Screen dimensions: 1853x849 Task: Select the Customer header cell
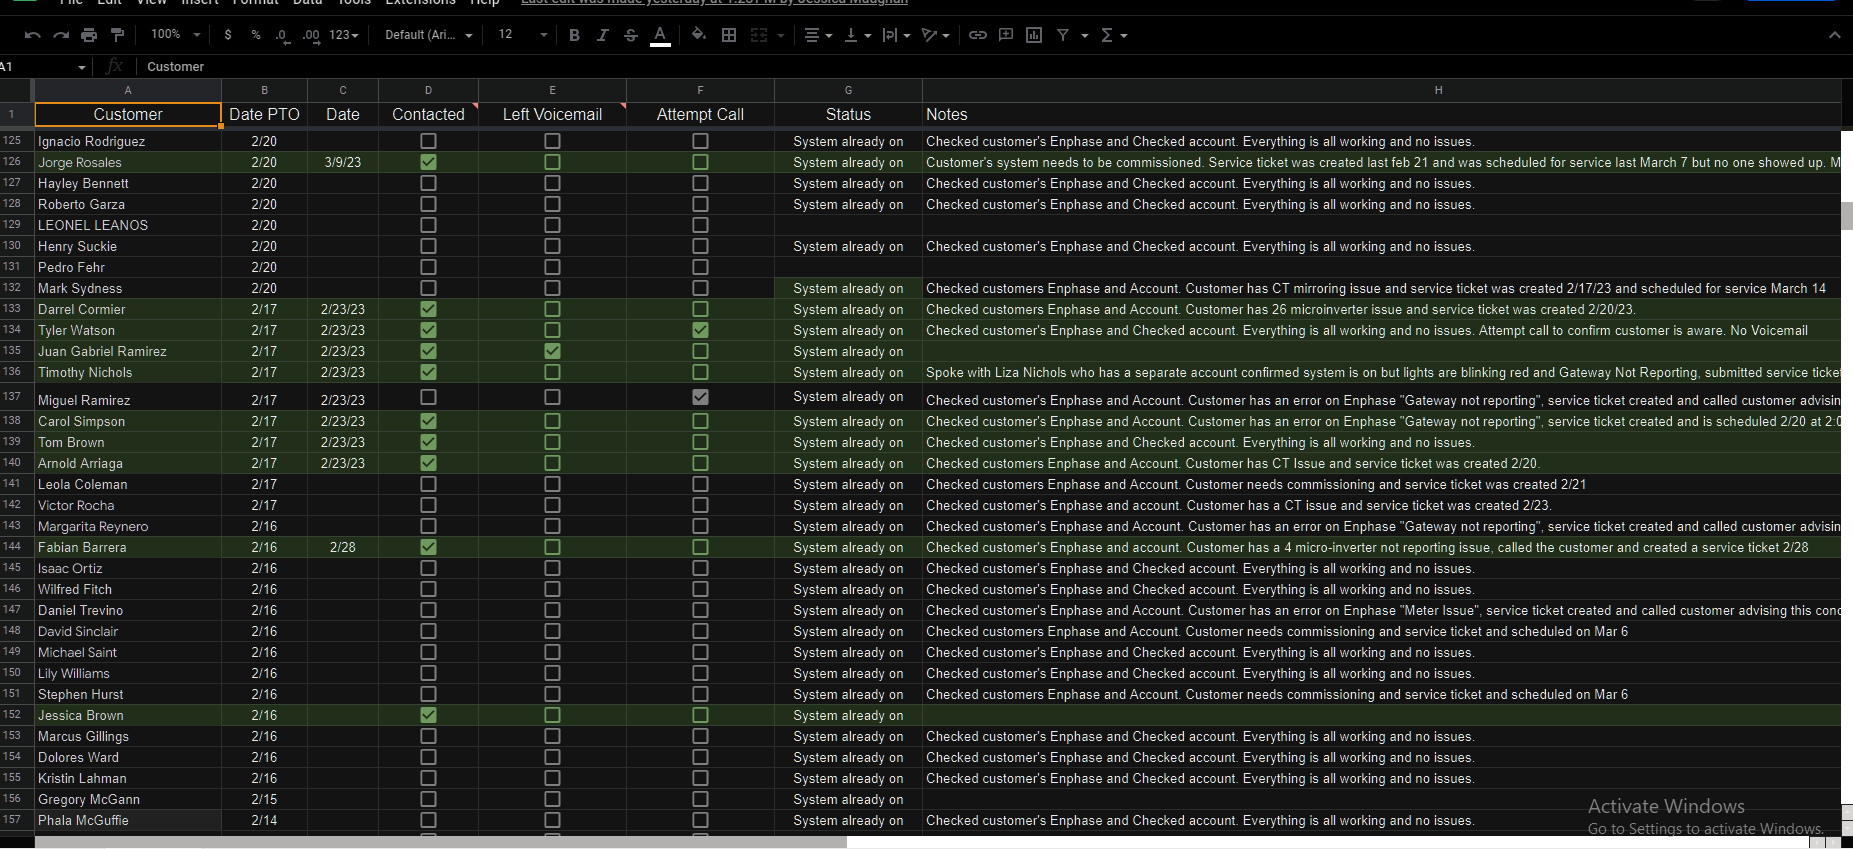128,114
